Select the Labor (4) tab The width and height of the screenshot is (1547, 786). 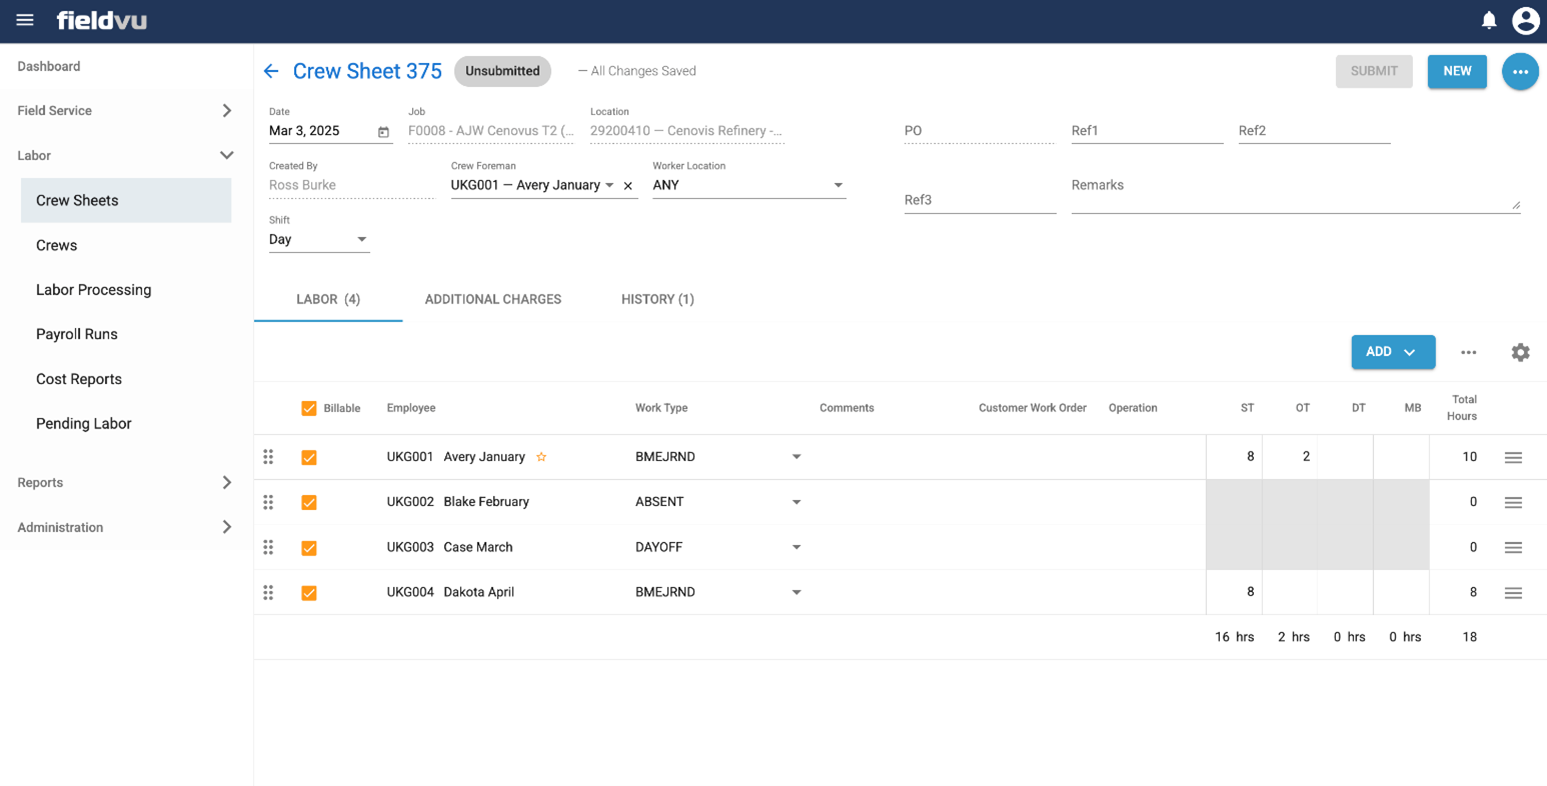[x=328, y=299]
